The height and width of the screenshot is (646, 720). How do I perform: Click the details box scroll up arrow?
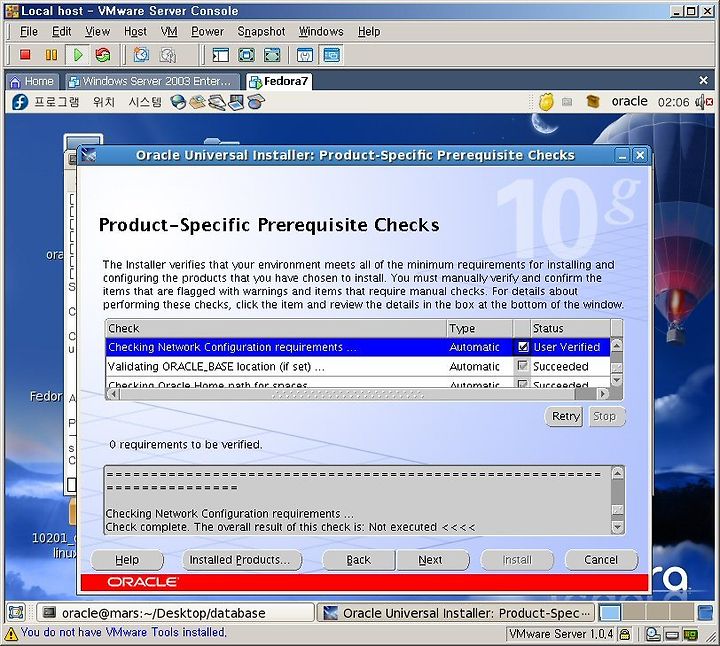tap(618, 473)
